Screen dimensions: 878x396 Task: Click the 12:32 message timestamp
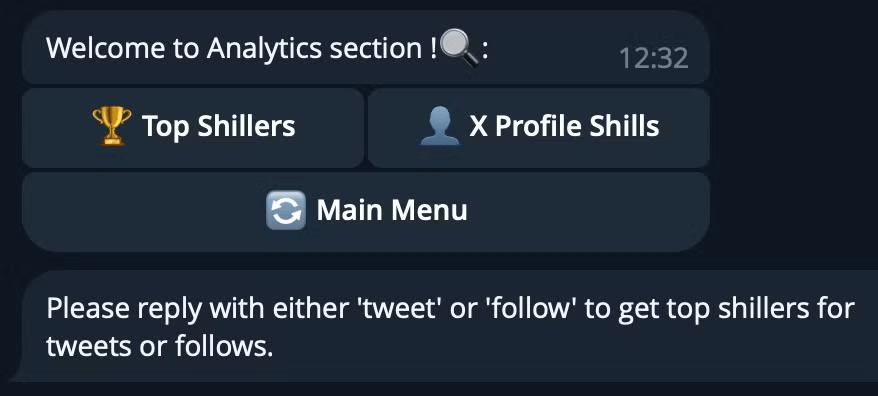coord(653,58)
